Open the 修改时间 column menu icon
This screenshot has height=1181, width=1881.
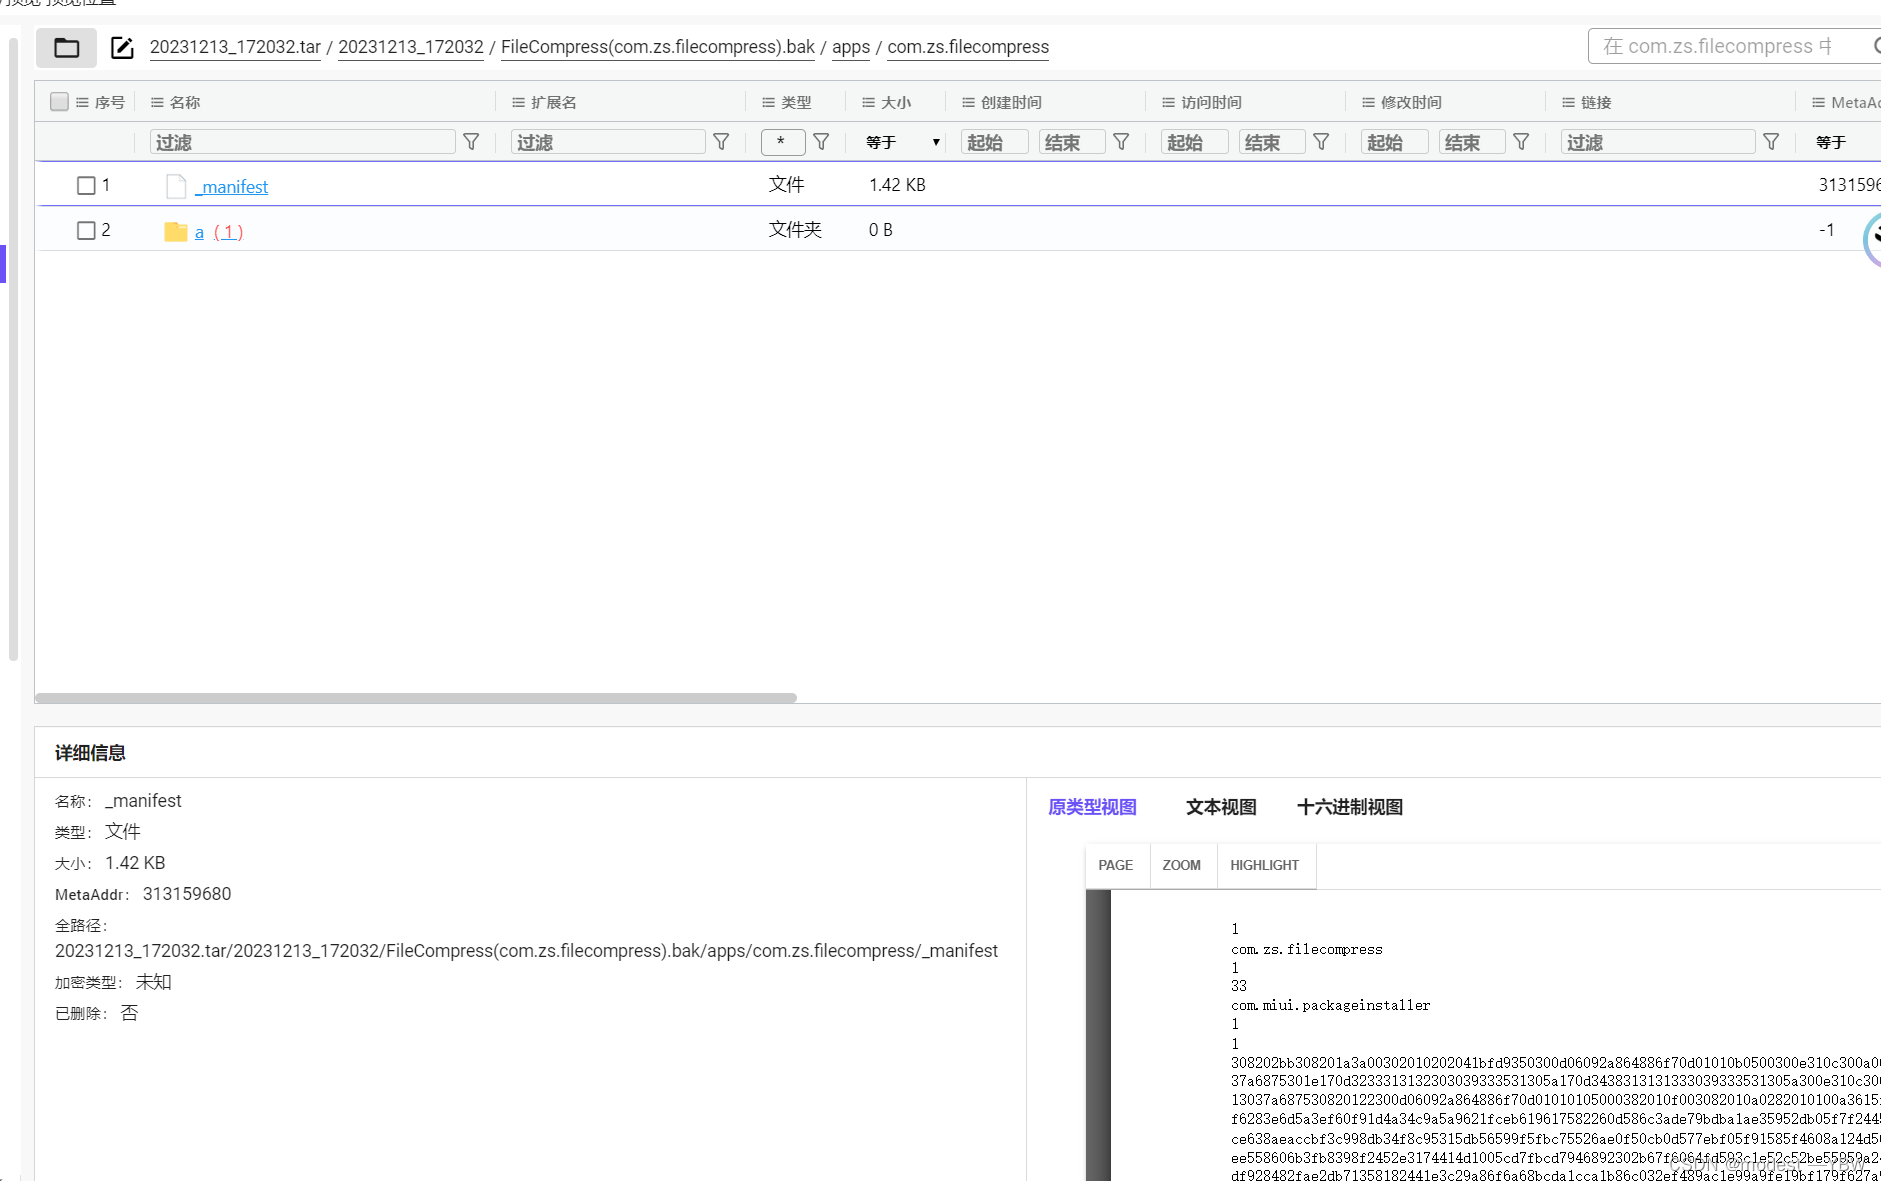click(x=1368, y=102)
